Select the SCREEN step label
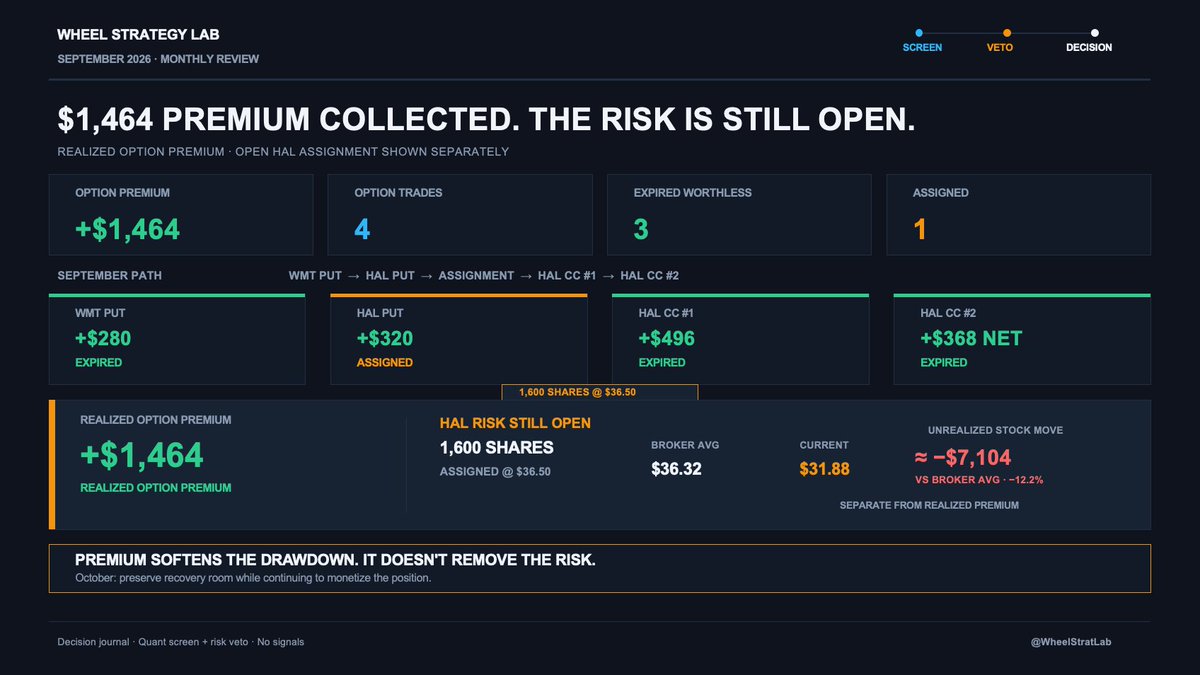1200x675 pixels. [922, 47]
